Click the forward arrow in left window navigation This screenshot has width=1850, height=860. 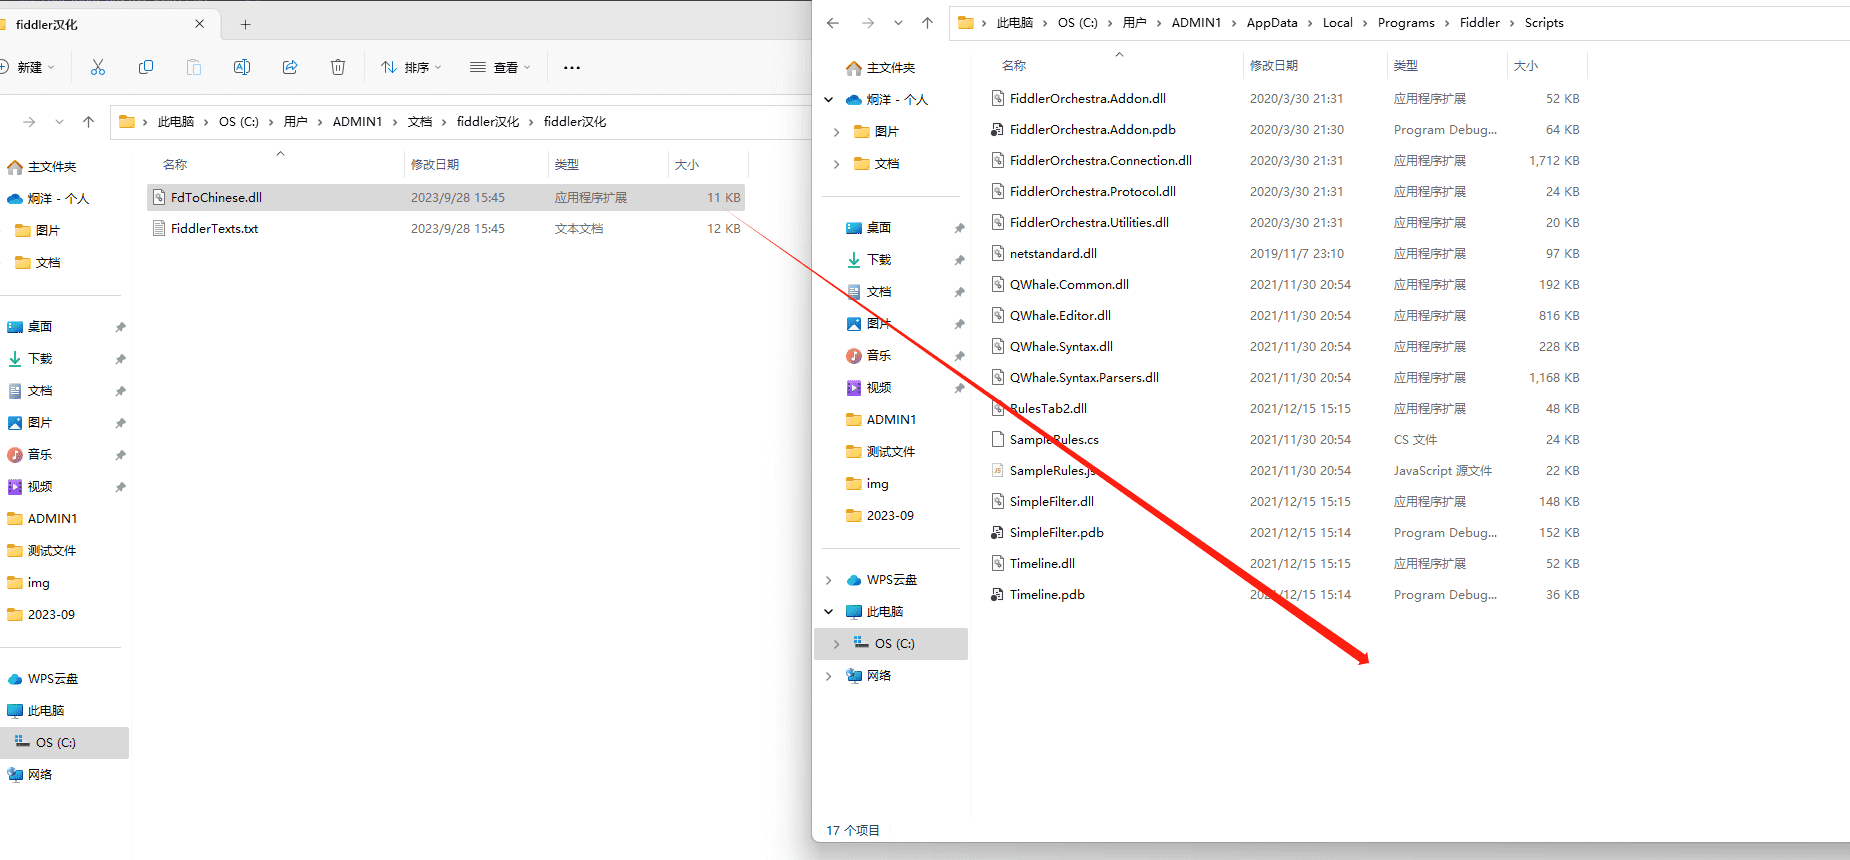[x=29, y=122]
